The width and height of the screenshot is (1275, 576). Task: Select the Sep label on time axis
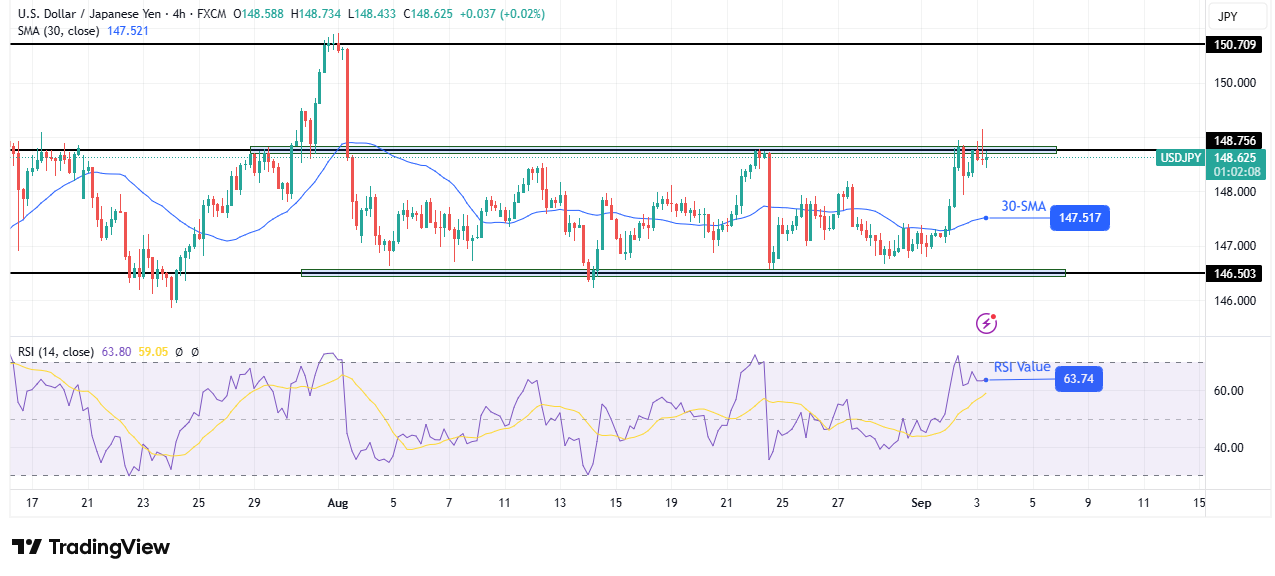click(x=921, y=503)
